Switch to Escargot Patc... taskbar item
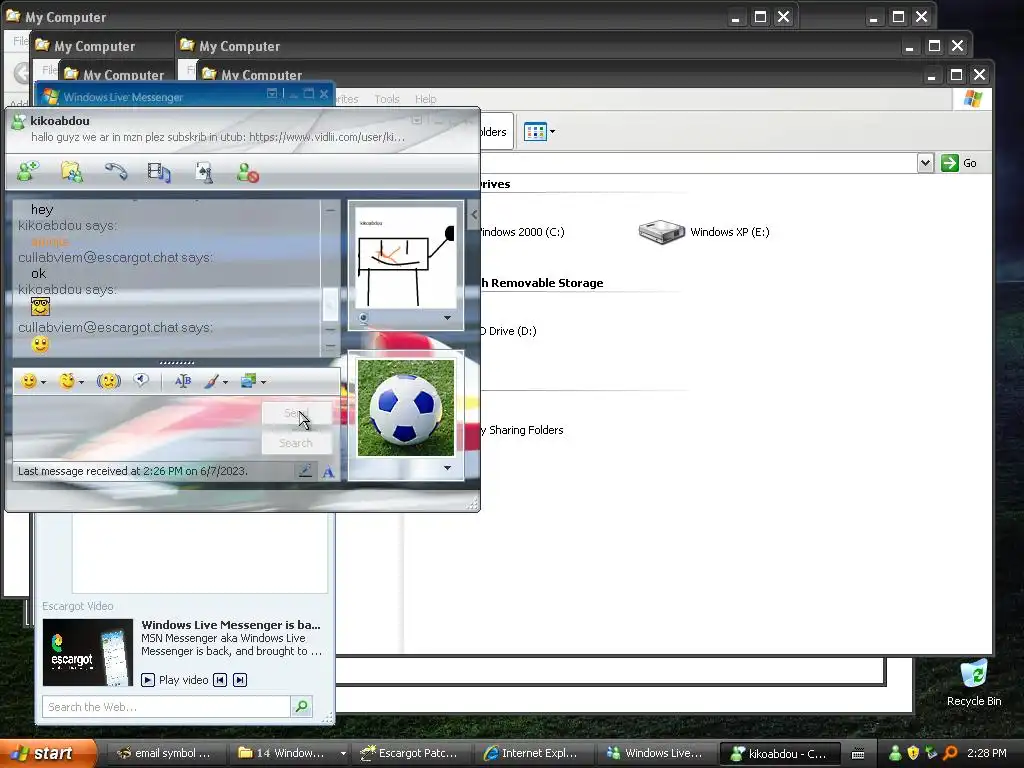 409,753
